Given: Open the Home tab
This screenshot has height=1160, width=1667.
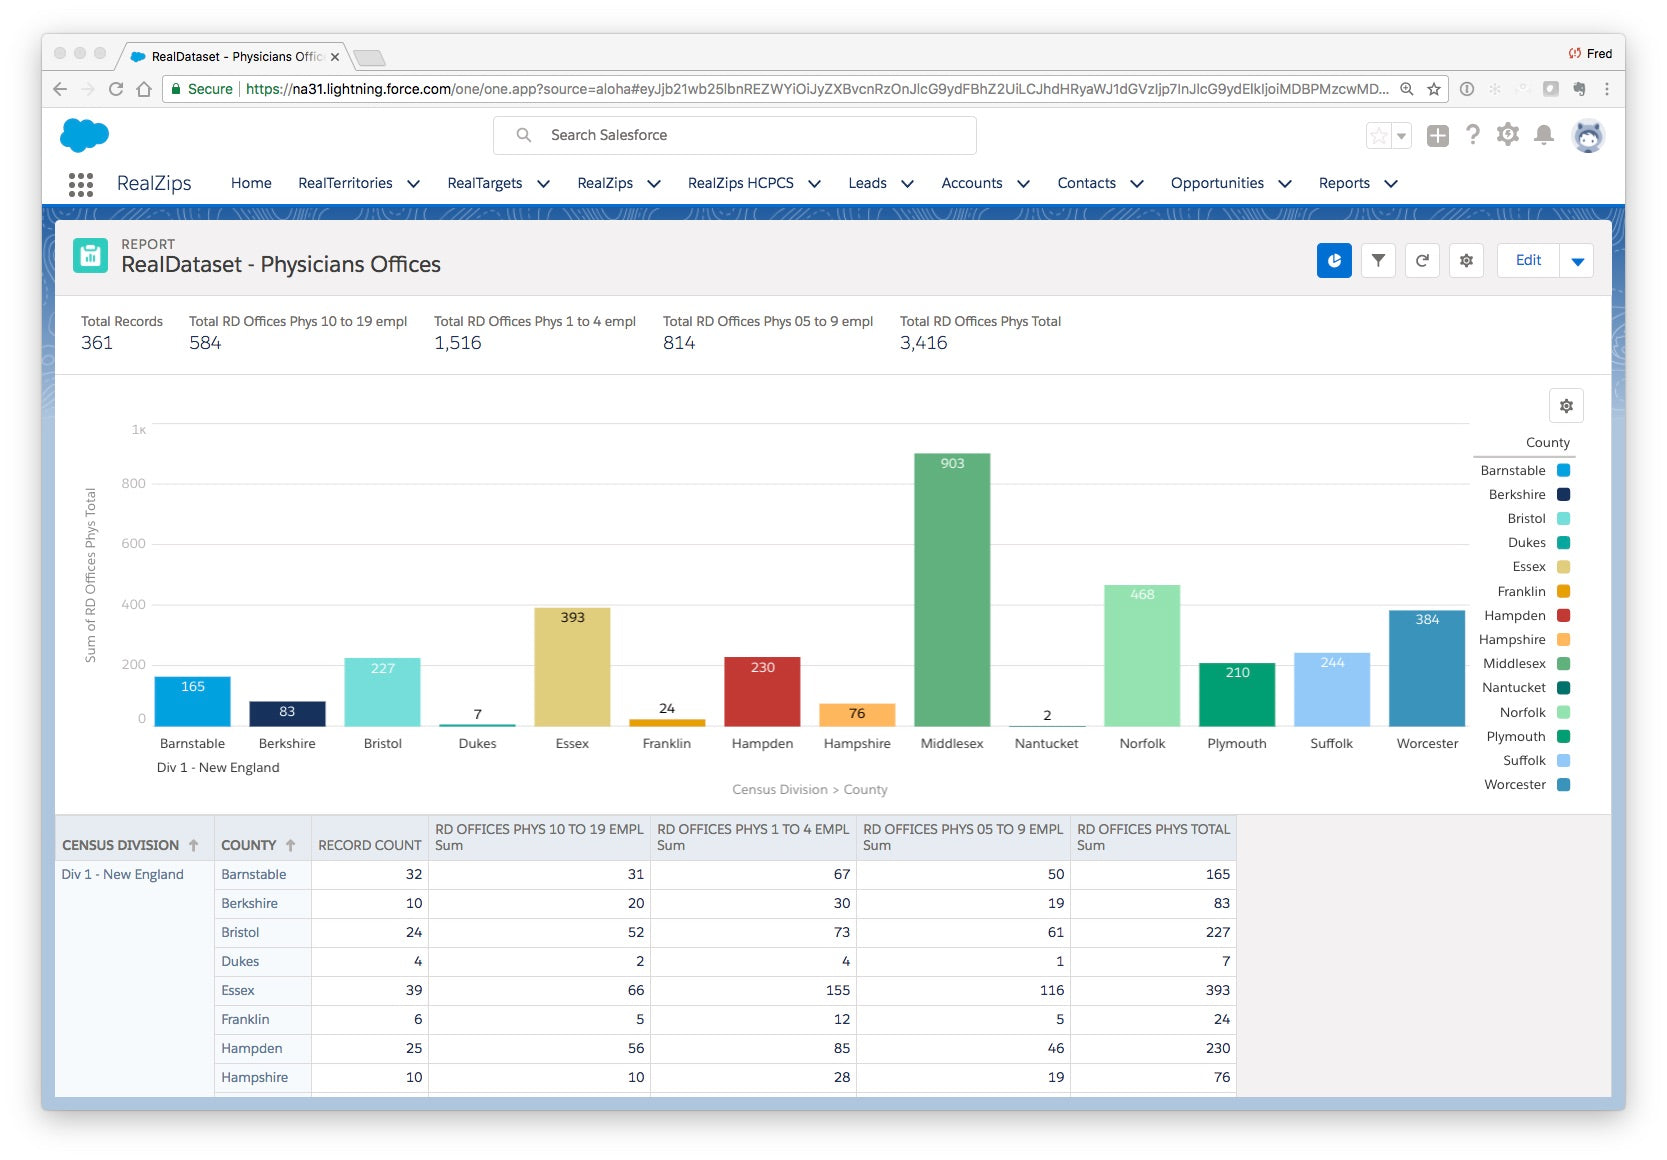Looking at the screenshot, I should pos(251,183).
